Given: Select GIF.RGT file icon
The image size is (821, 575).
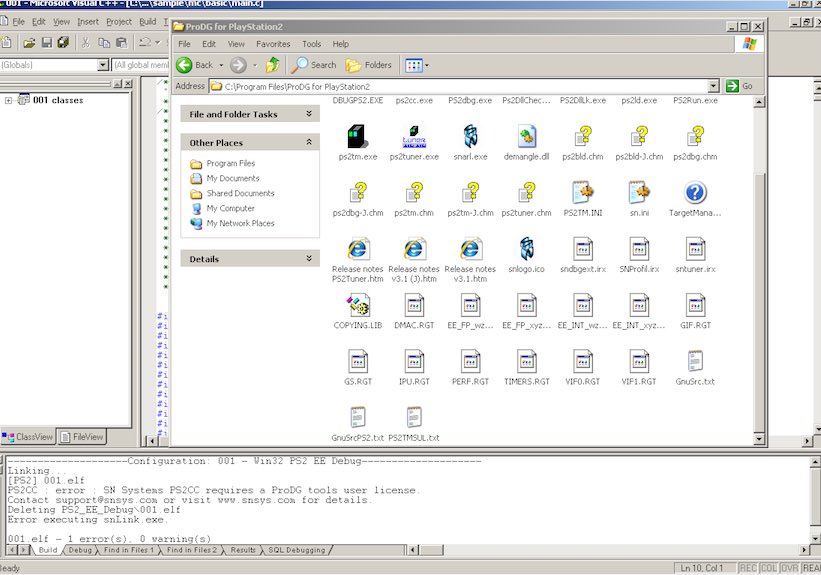Looking at the screenshot, I should tap(695, 305).
